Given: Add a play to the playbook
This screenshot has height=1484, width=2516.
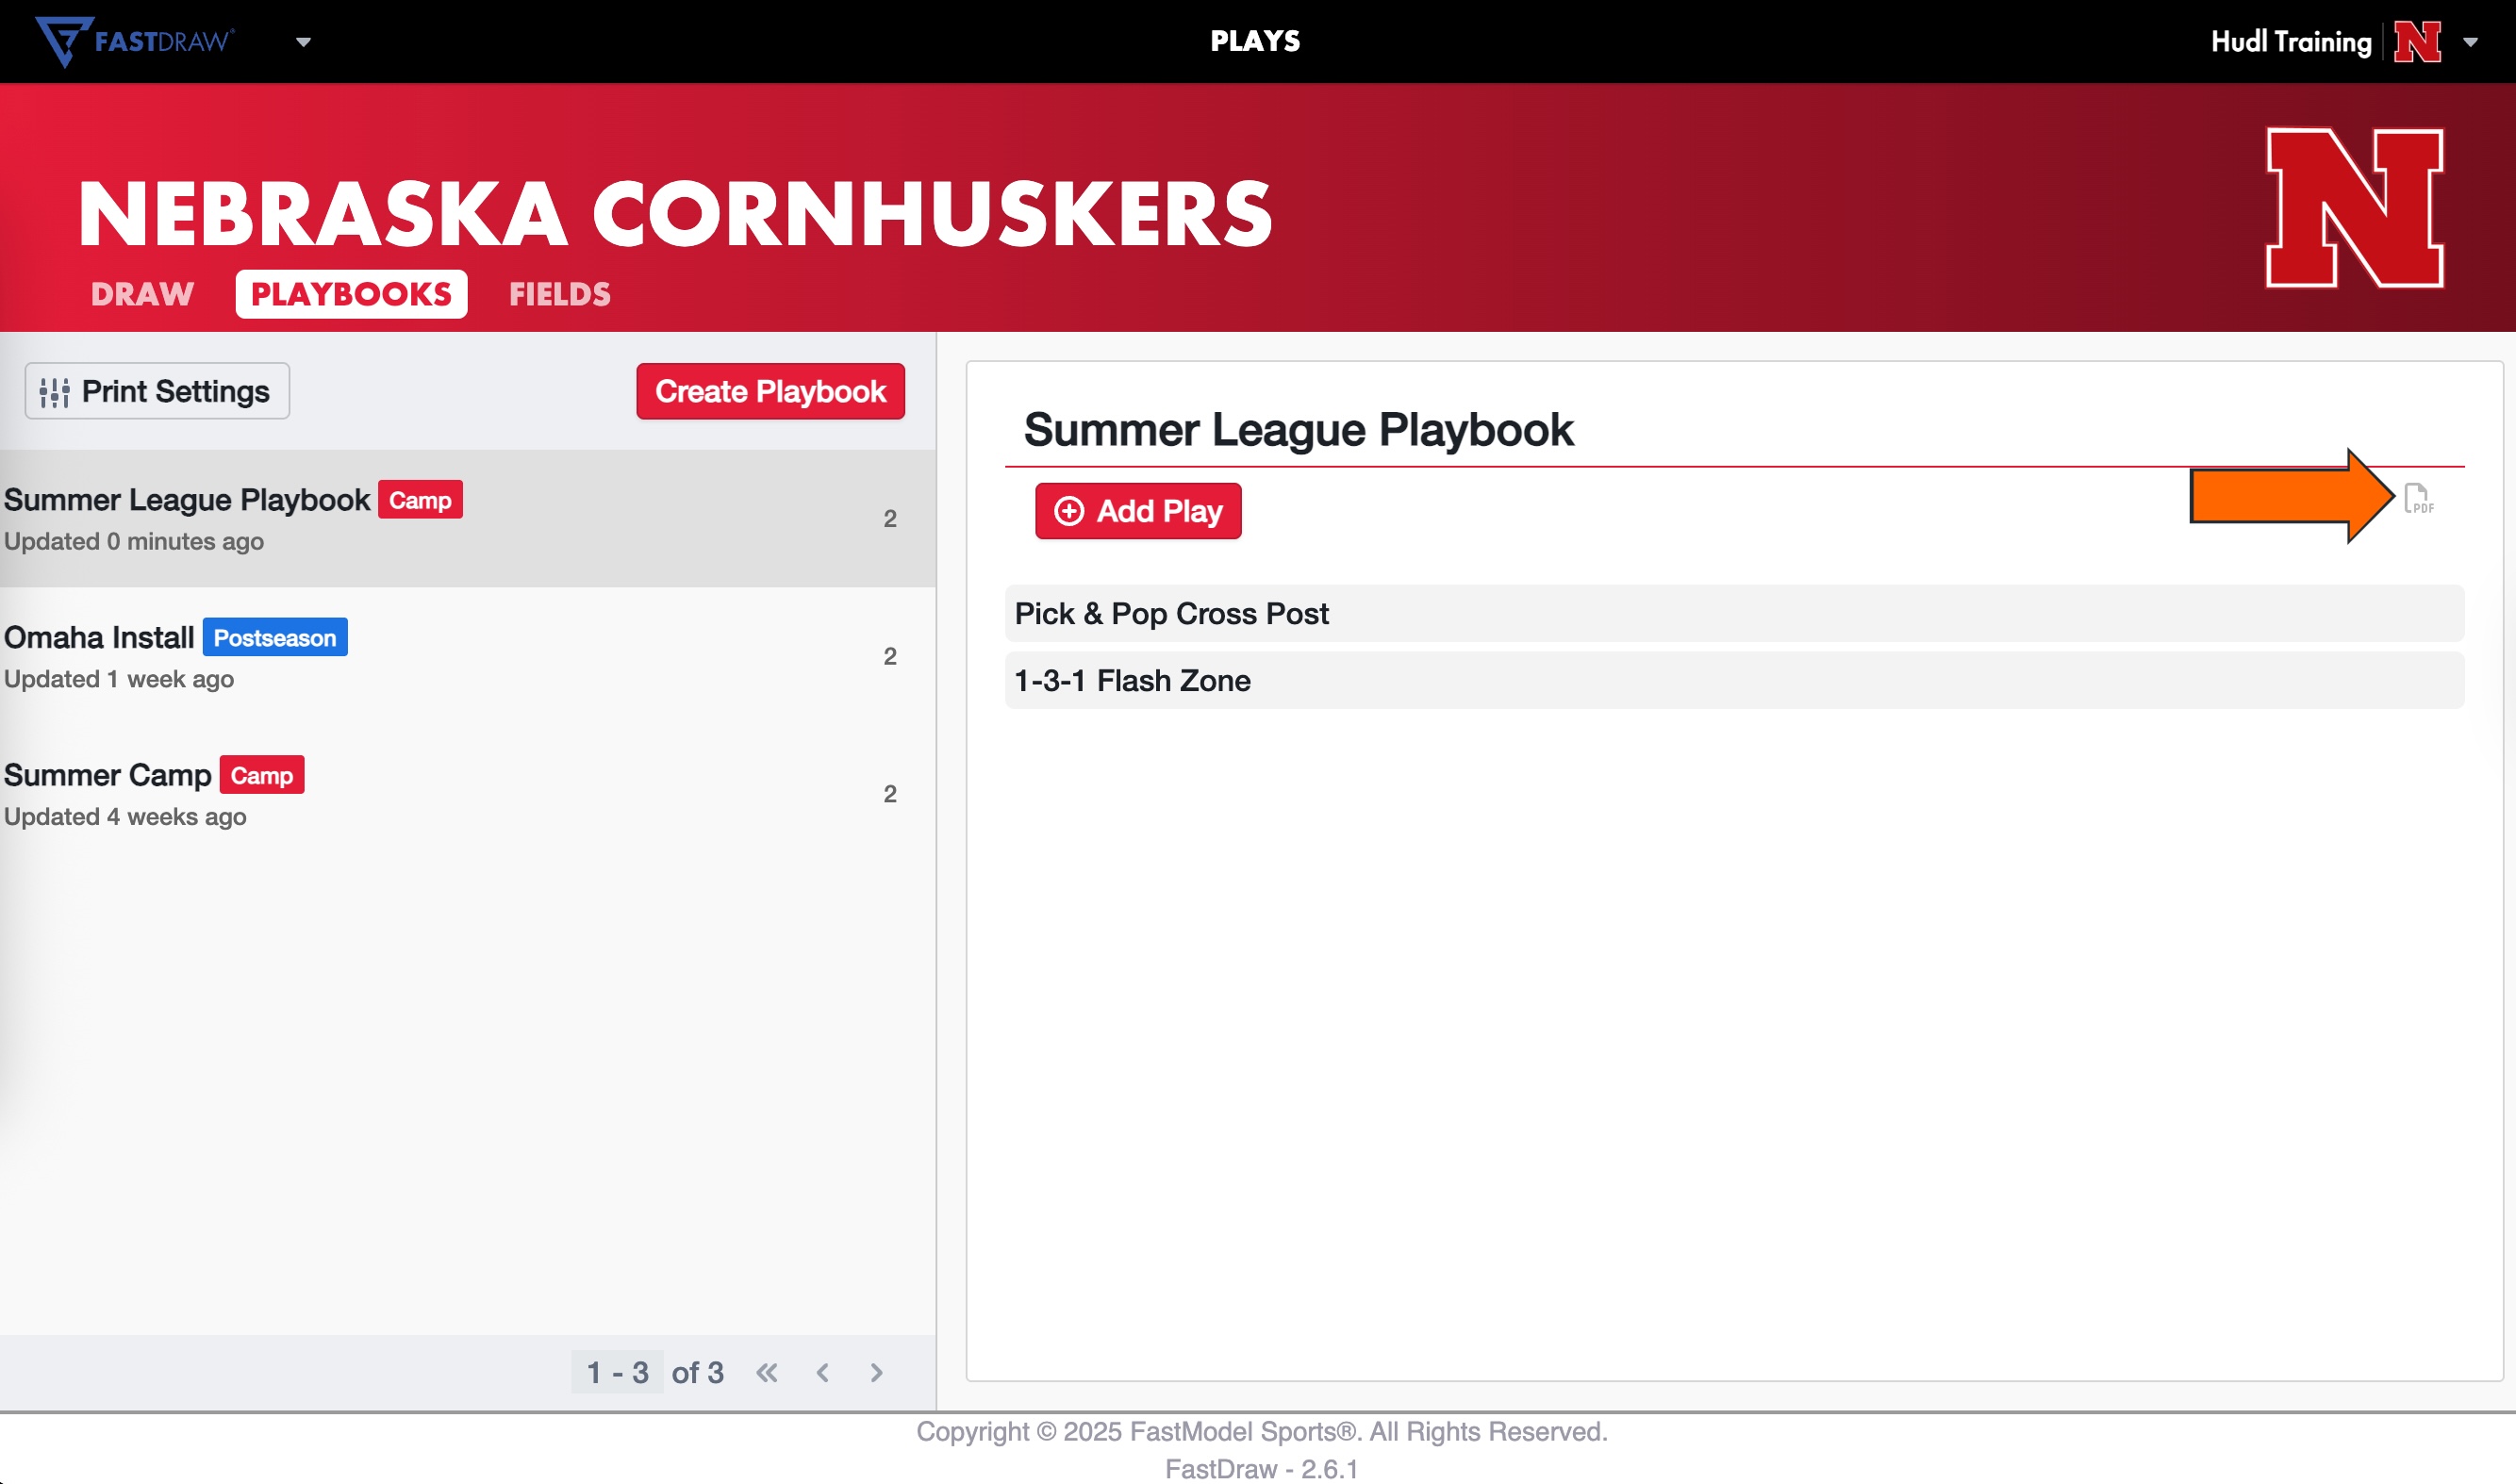Looking at the screenshot, I should pyautogui.click(x=1138, y=511).
